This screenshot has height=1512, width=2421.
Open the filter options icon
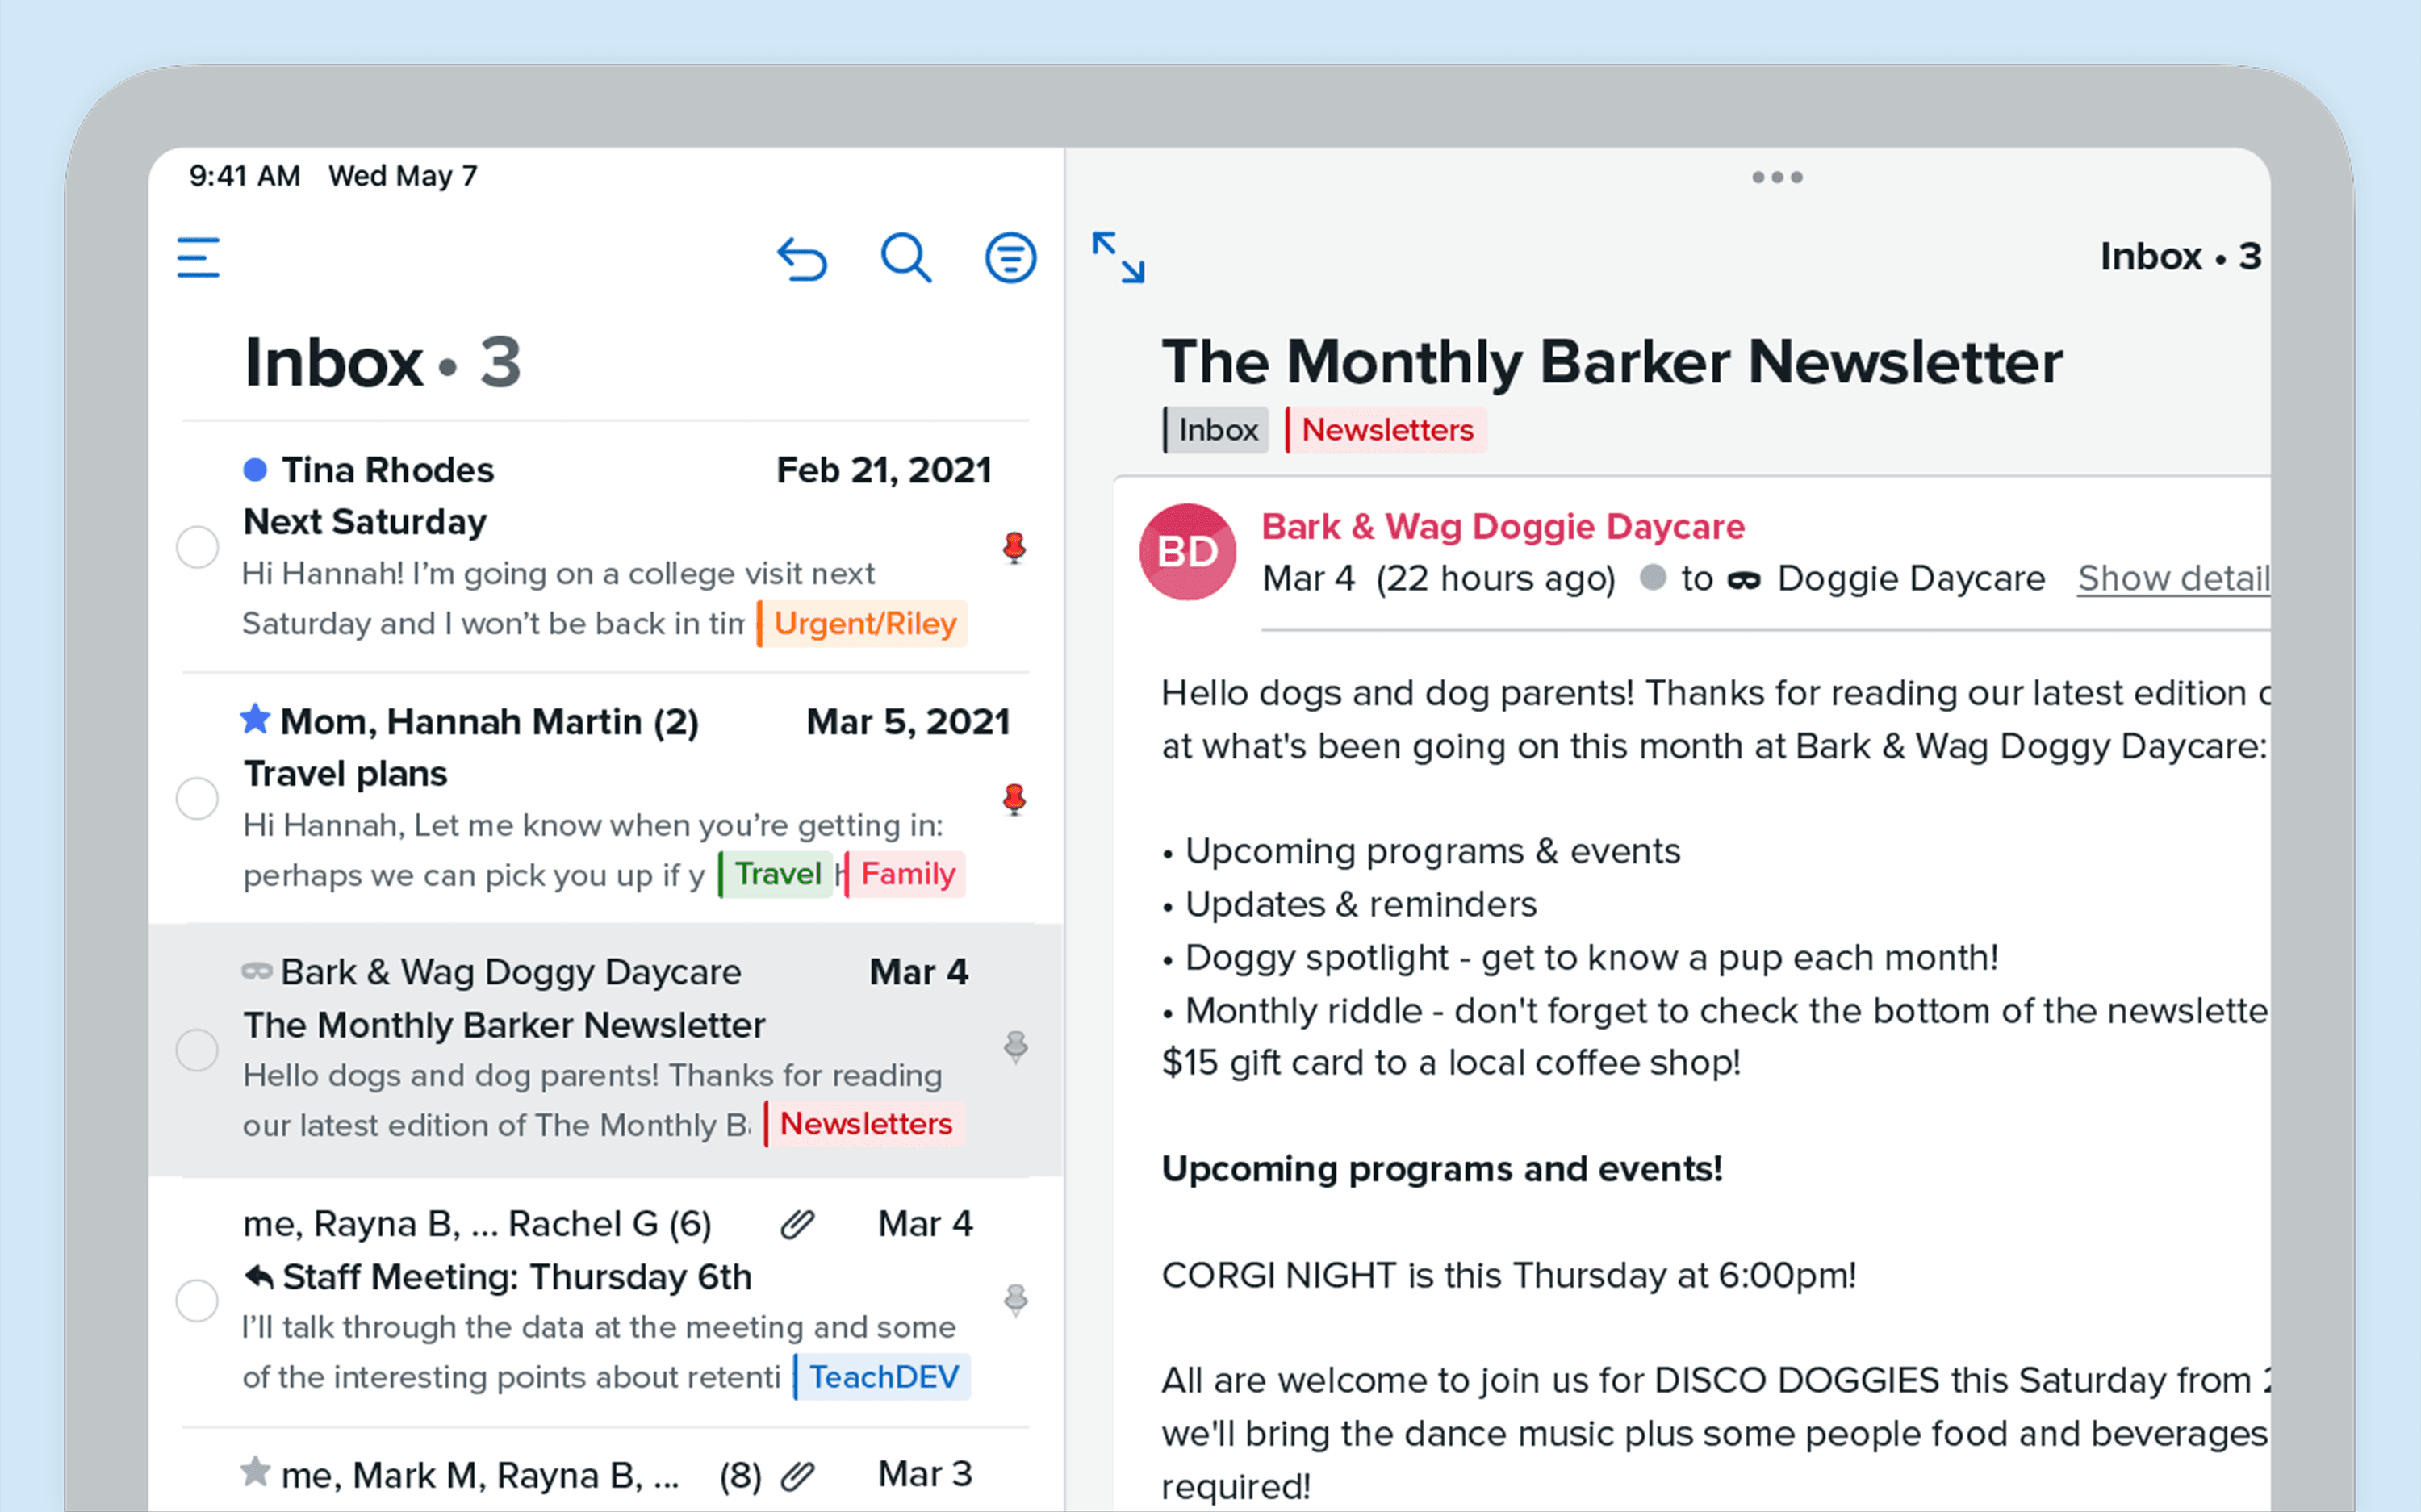[1010, 259]
